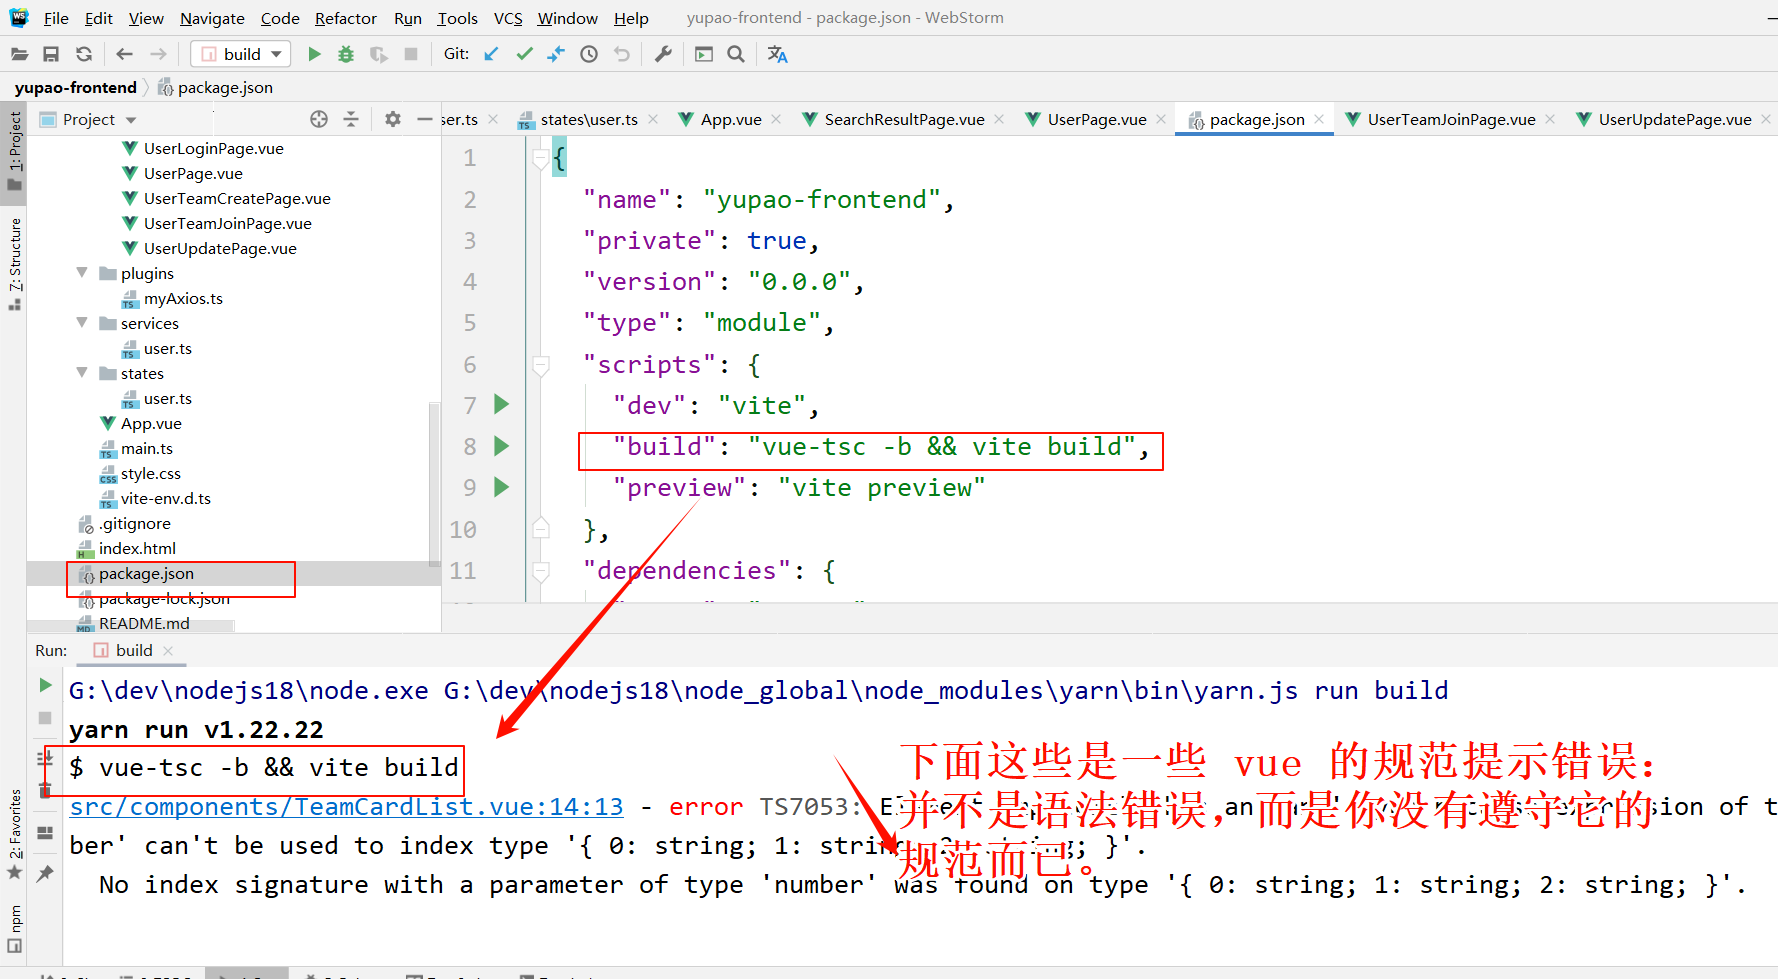Open settings with the wrench icon
Image resolution: width=1778 pixels, height=979 pixels.
click(663, 54)
